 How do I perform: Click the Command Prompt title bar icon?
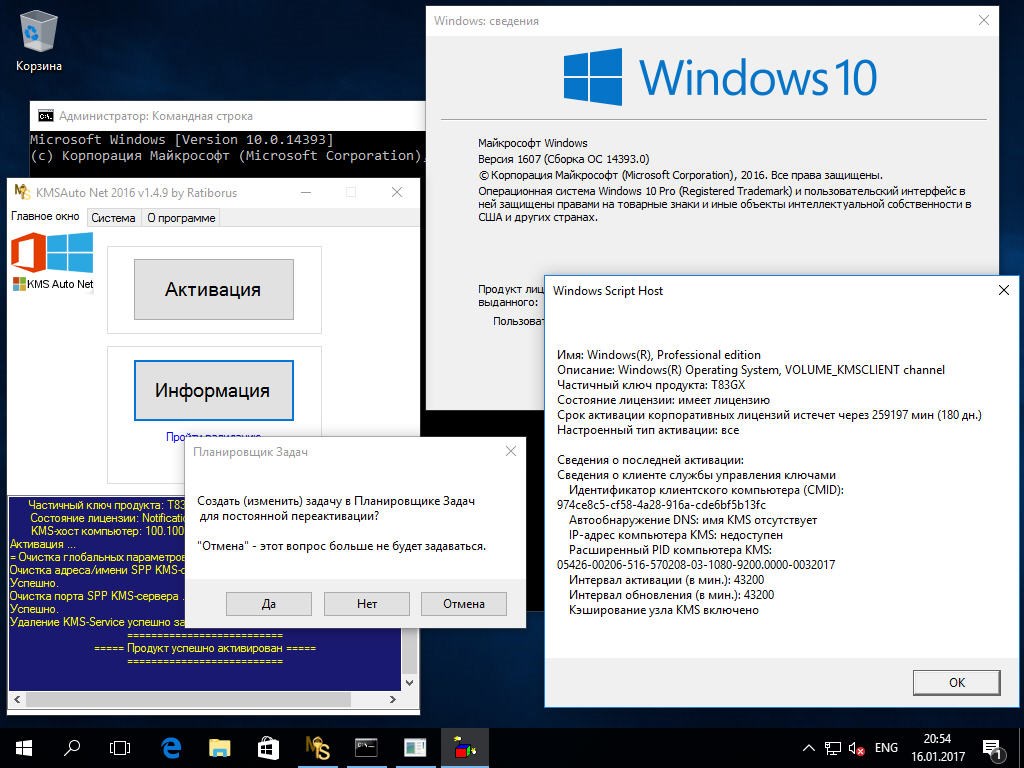pyautogui.click(x=46, y=116)
